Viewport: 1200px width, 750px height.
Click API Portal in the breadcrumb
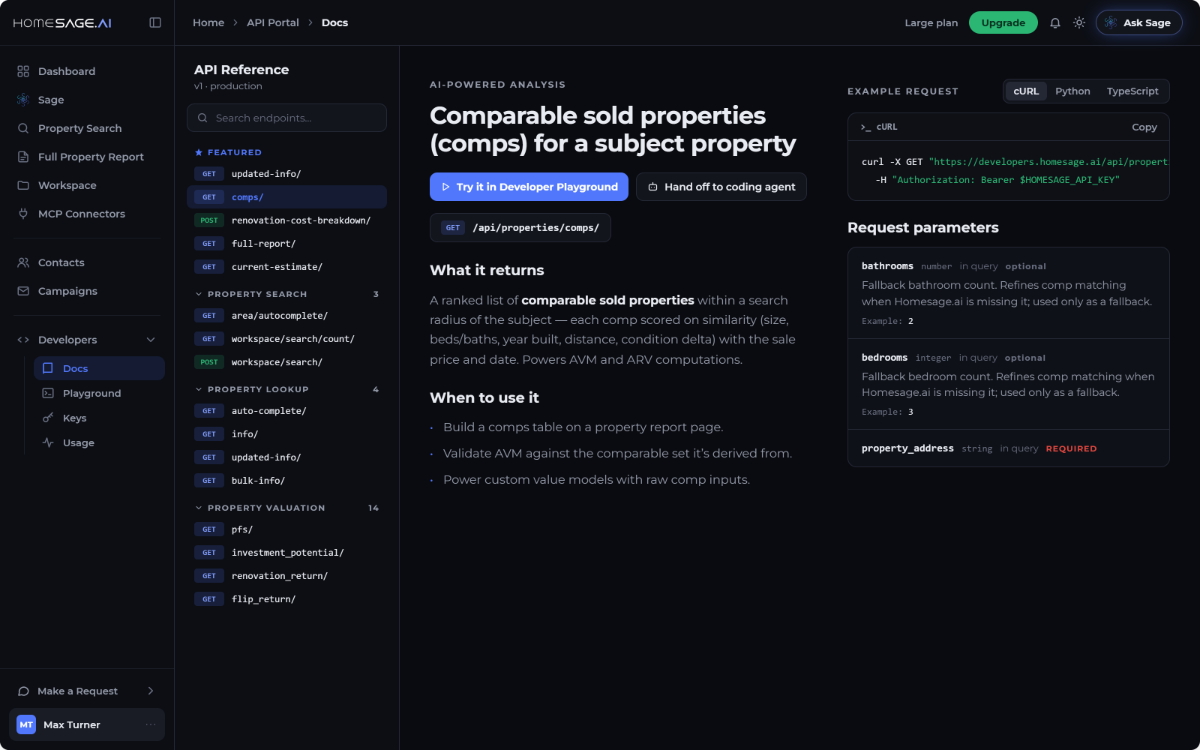273,22
